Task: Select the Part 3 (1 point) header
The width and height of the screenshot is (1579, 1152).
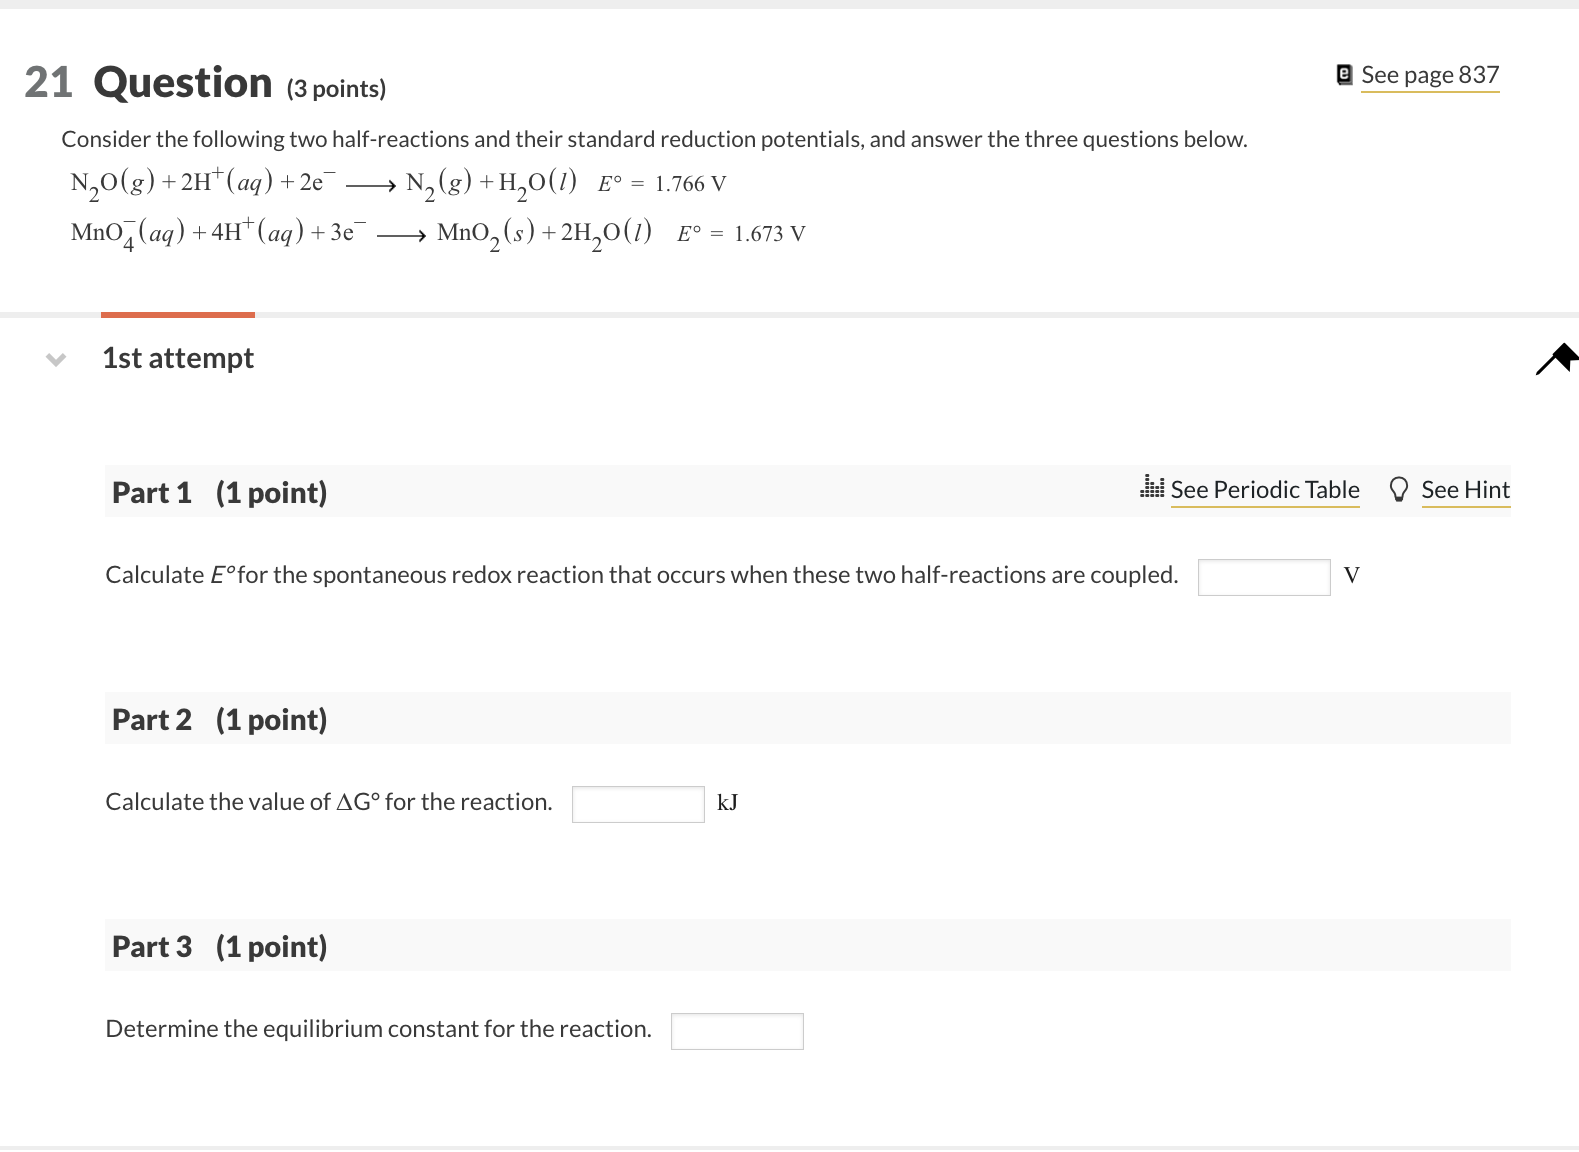Action: [x=220, y=946]
